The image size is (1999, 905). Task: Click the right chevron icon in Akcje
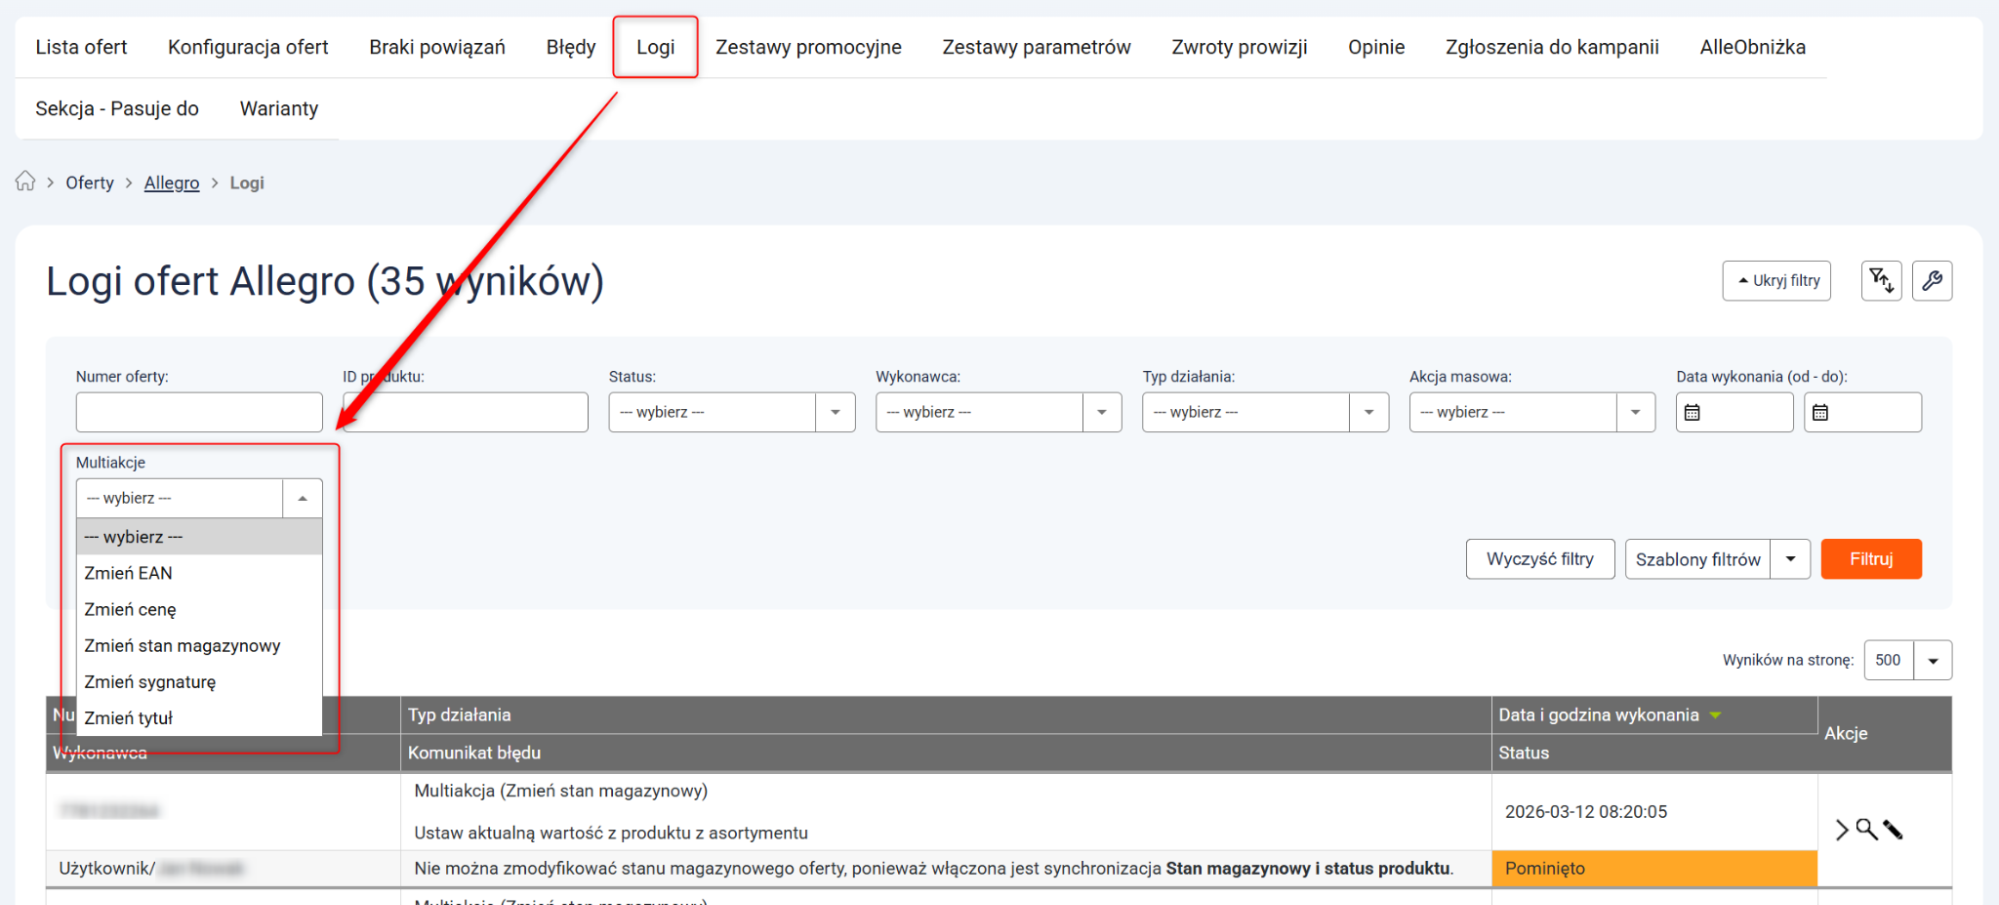coord(1841,829)
